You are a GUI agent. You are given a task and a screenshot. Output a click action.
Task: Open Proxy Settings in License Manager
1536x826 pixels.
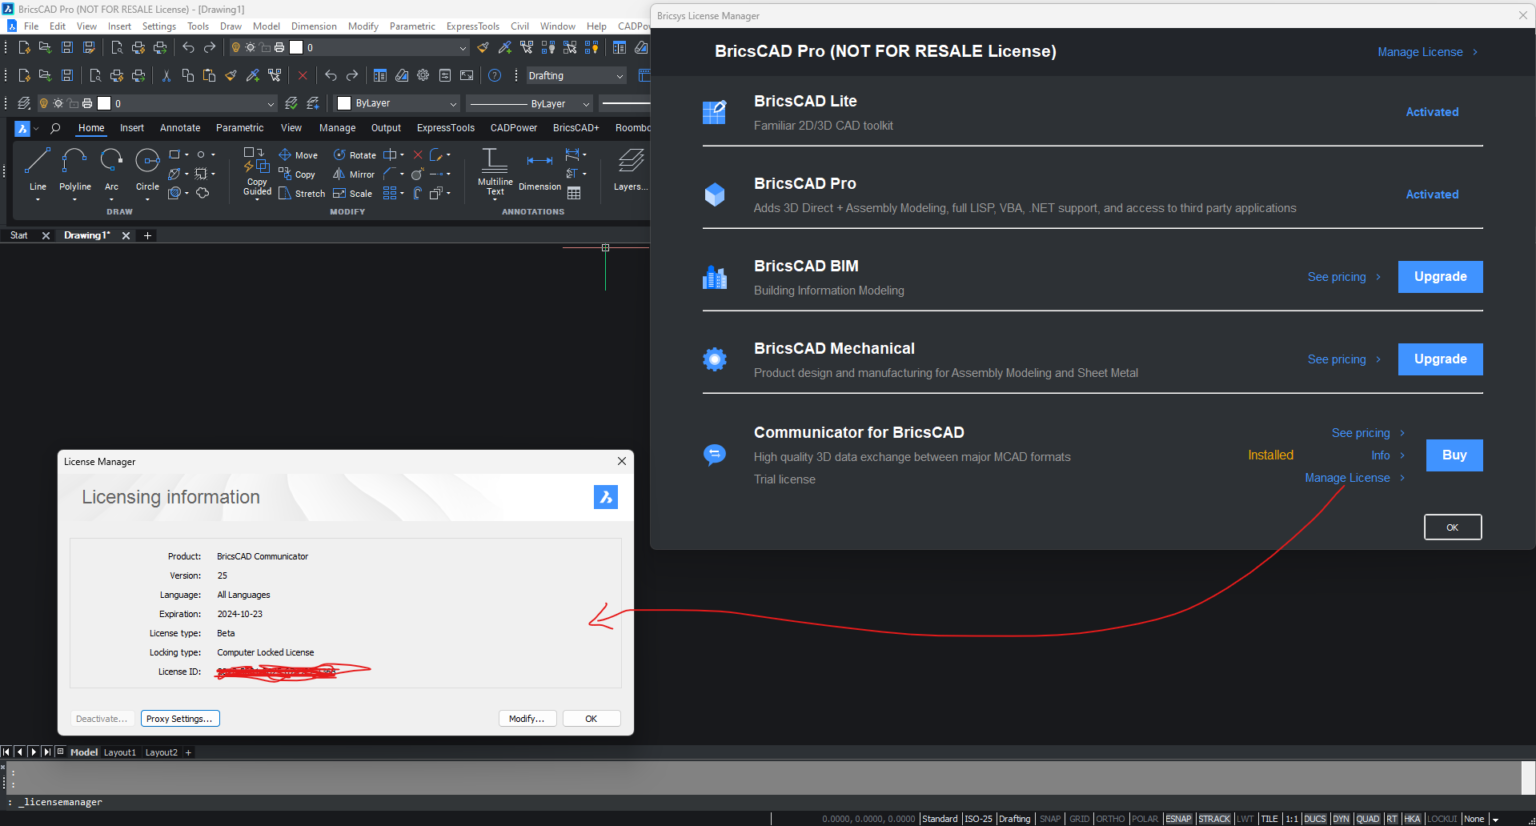(180, 718)
